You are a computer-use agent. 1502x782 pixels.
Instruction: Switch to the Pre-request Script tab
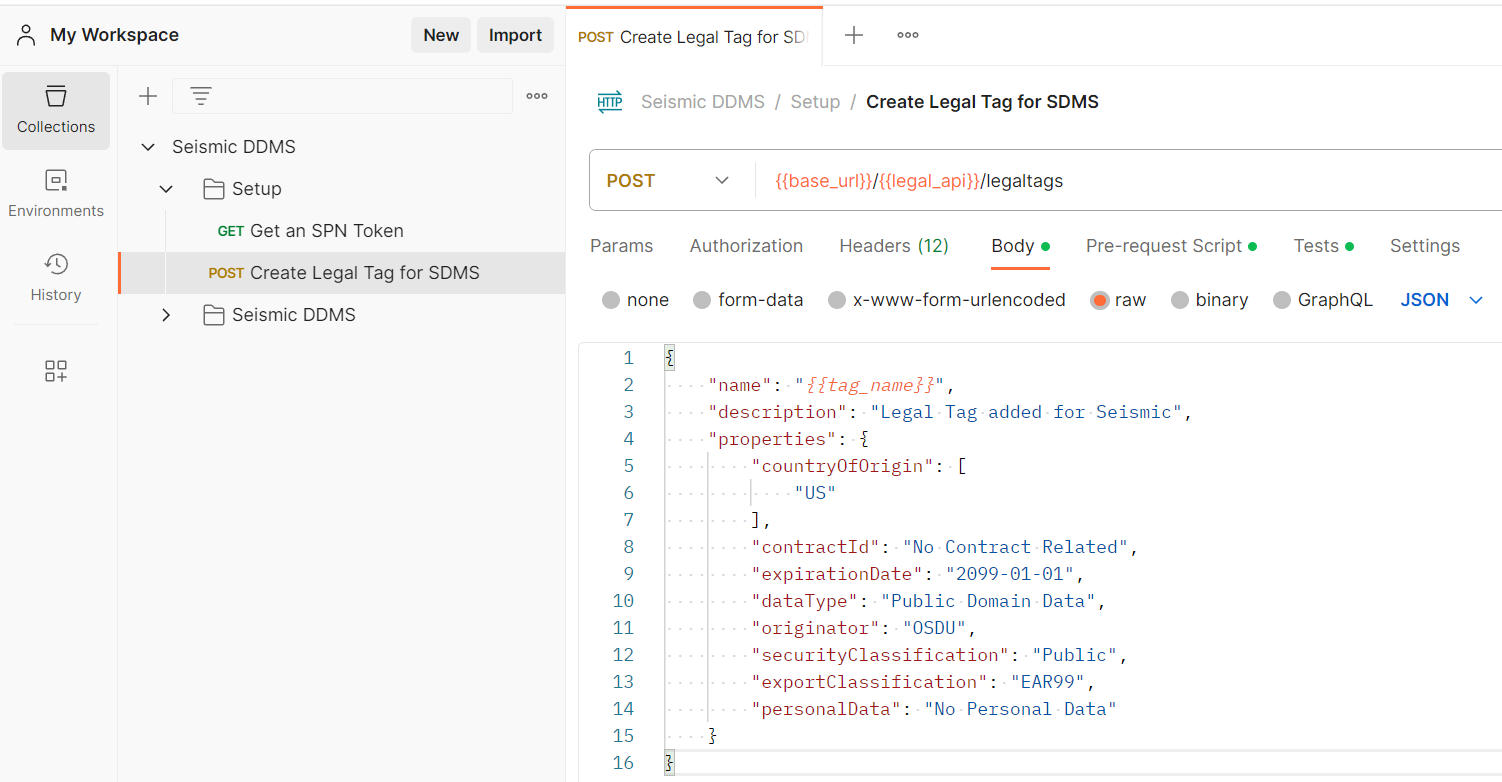[x=1171, y=246]
